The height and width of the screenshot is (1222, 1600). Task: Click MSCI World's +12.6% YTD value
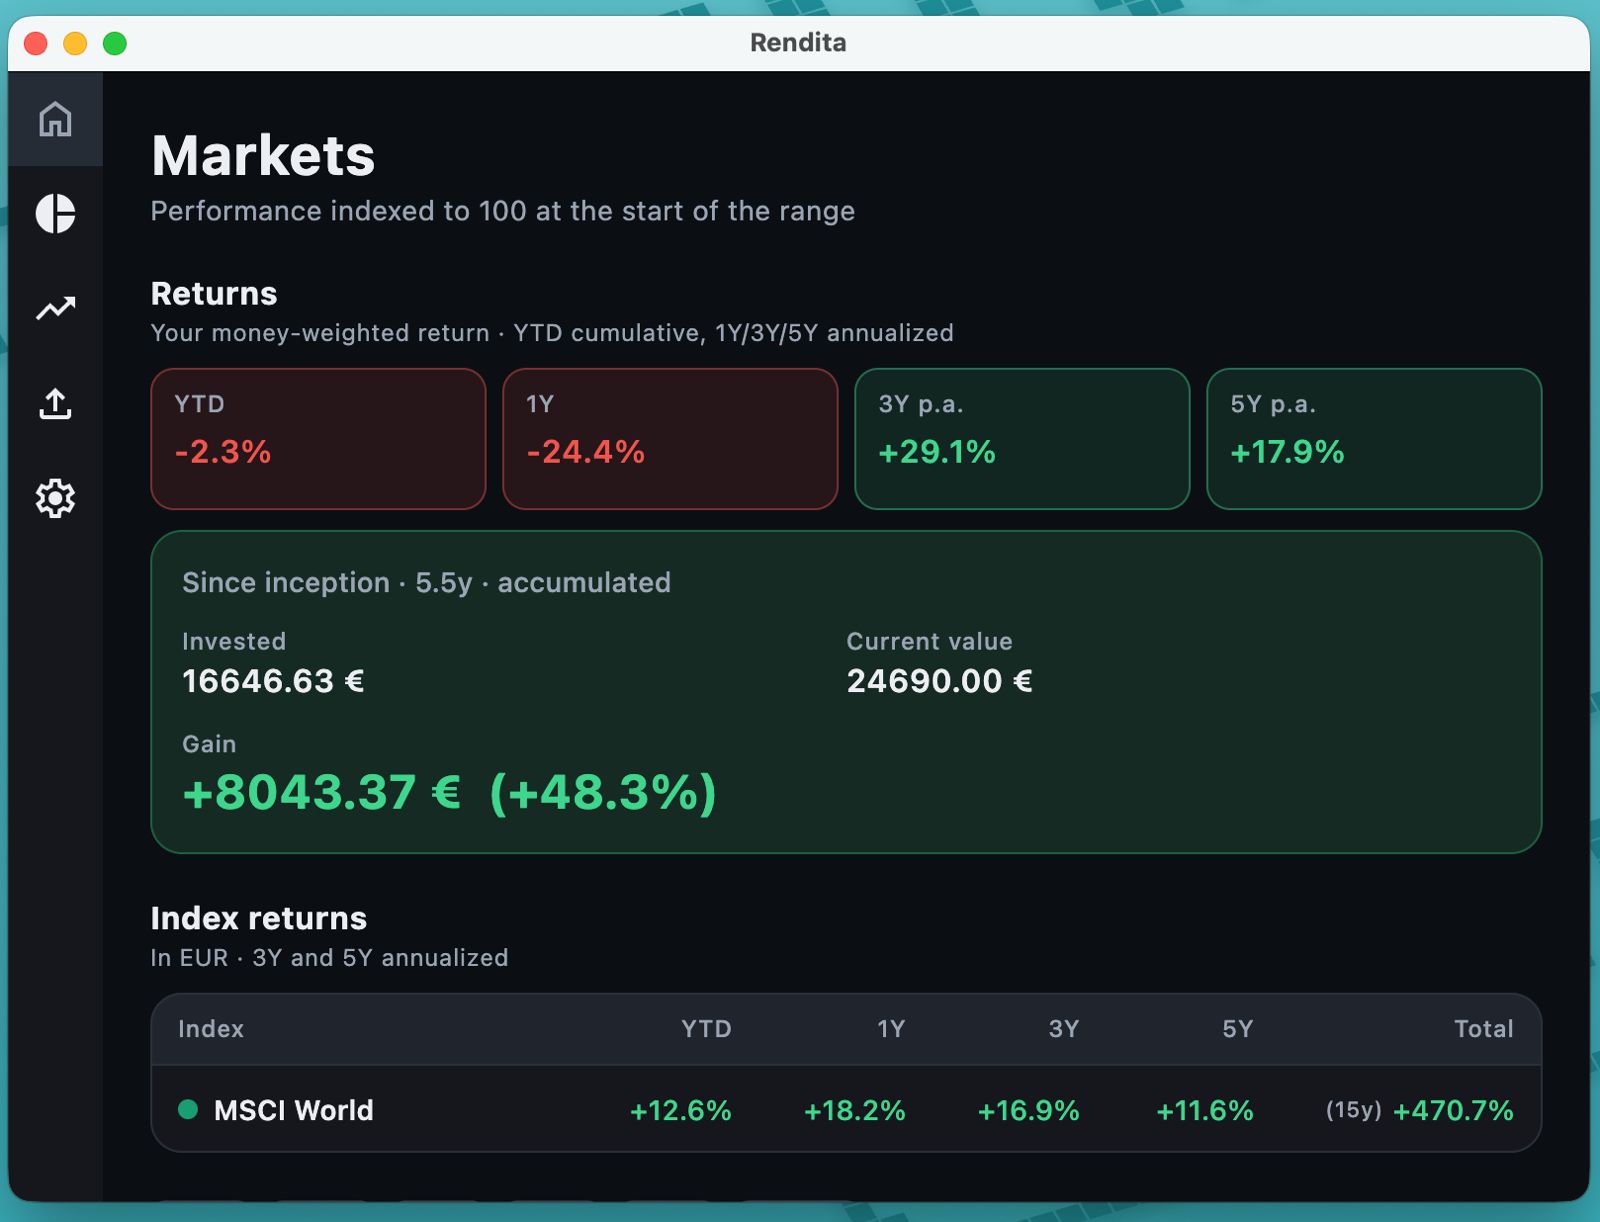680,1111
